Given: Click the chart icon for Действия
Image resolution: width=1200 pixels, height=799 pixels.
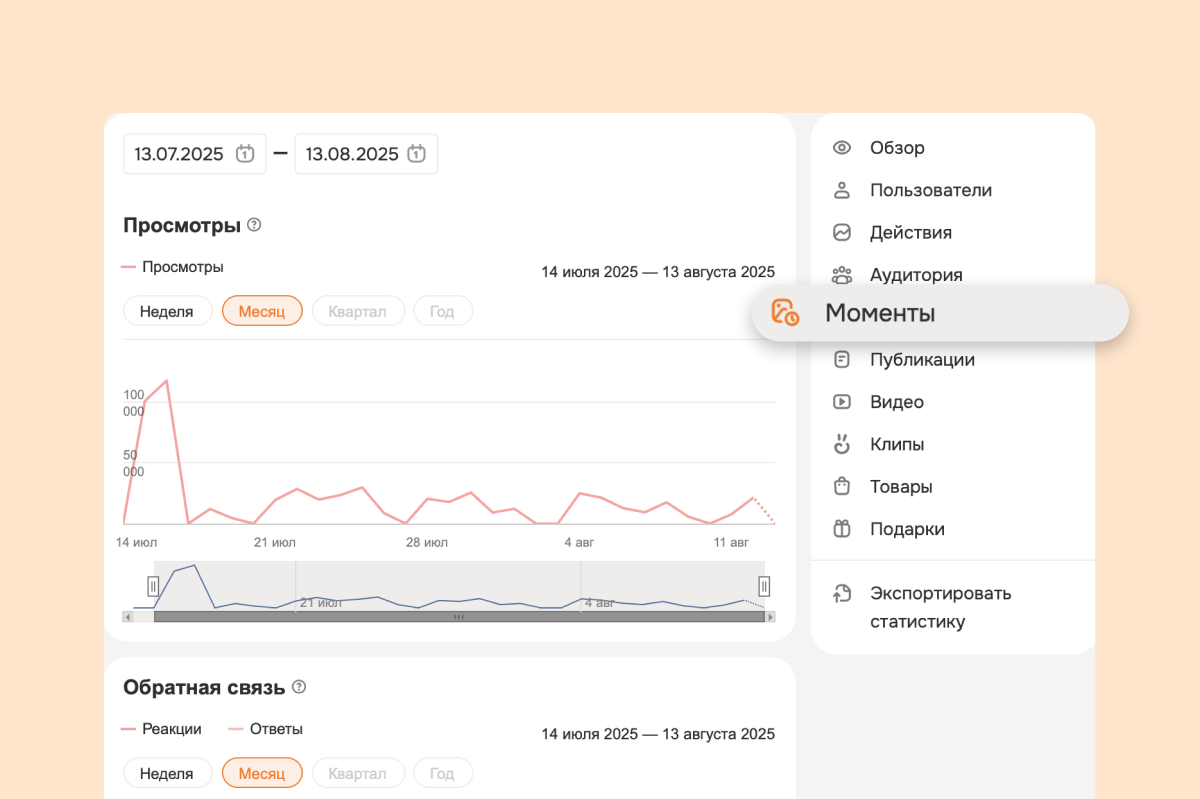Looking at the screenshot, I should (x=842, y=233).
